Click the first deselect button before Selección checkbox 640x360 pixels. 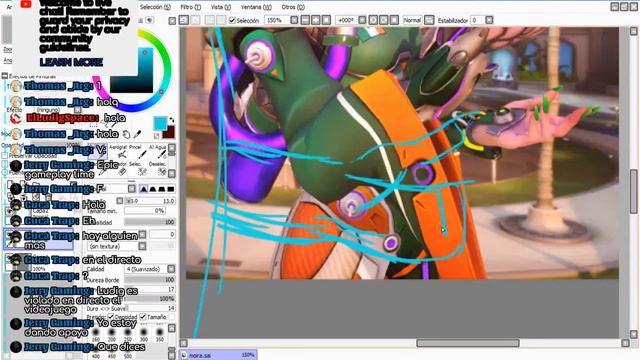click(210, 20)
